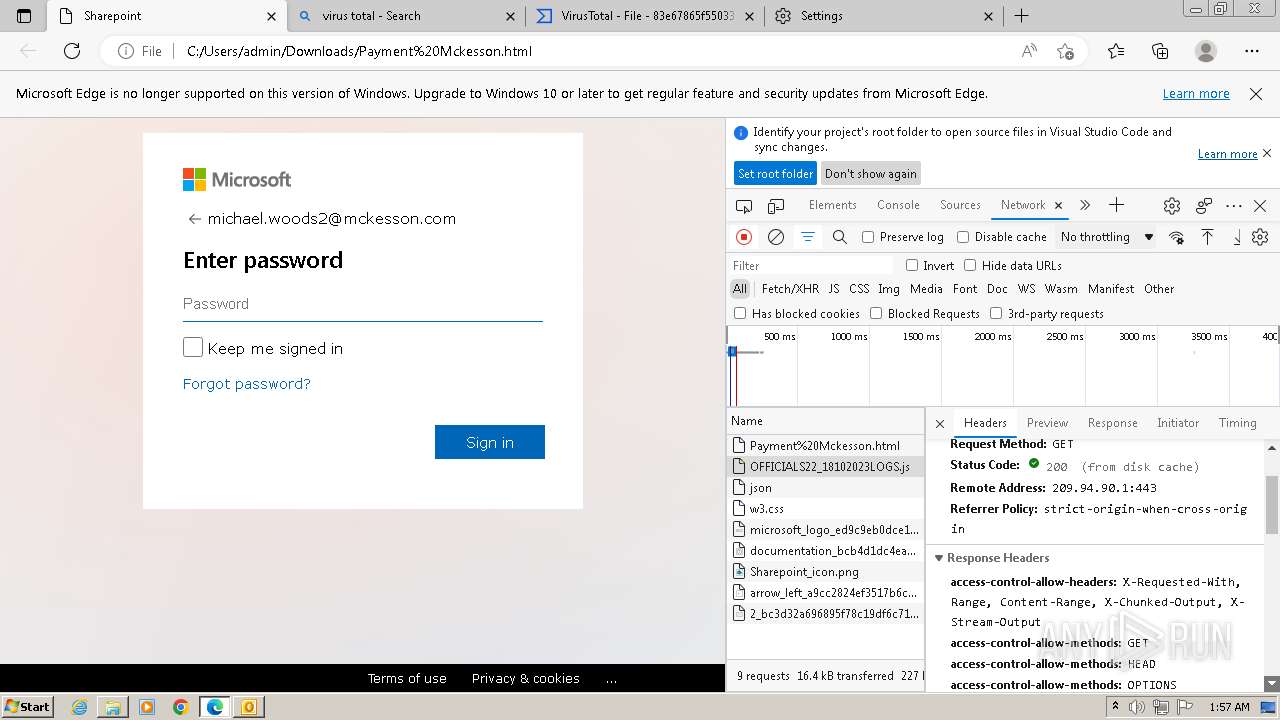Switch to the Elements tab
This screenshot has height=720, width=1280.
coord(832,205)
